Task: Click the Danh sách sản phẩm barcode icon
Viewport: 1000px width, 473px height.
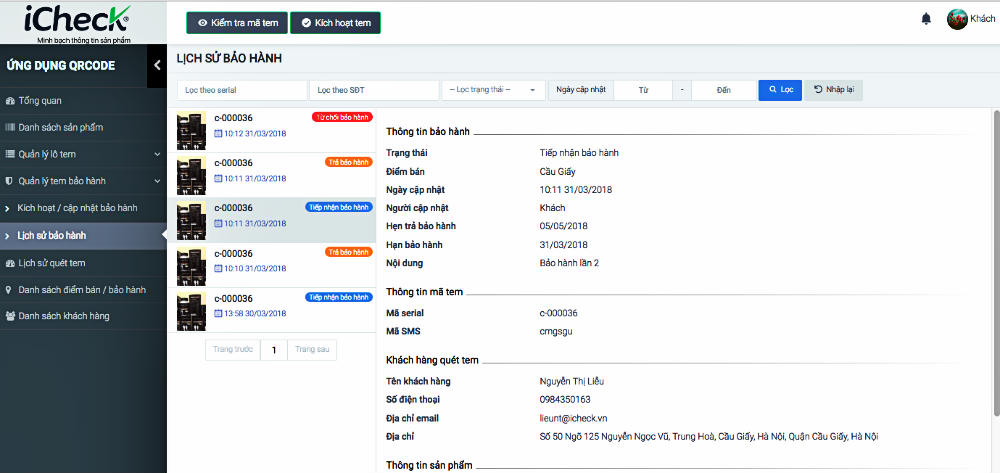Action: [10, 127]
